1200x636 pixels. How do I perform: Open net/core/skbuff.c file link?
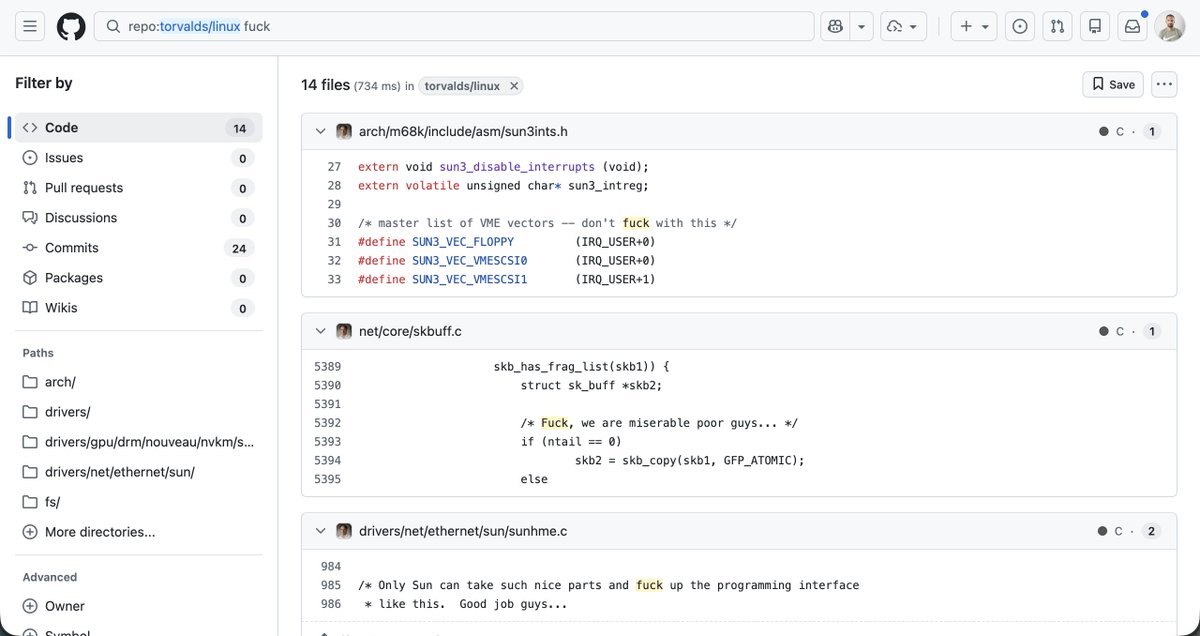[410, 331]
